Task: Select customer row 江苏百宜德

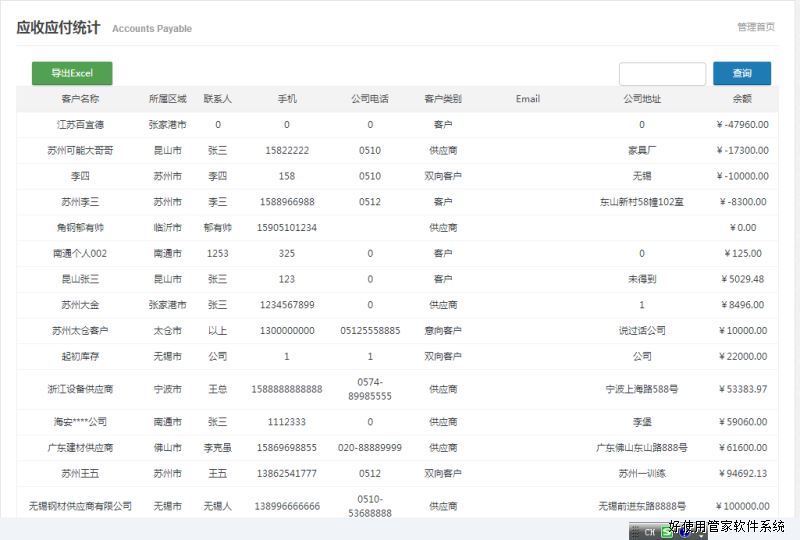Action: point(80,125)
